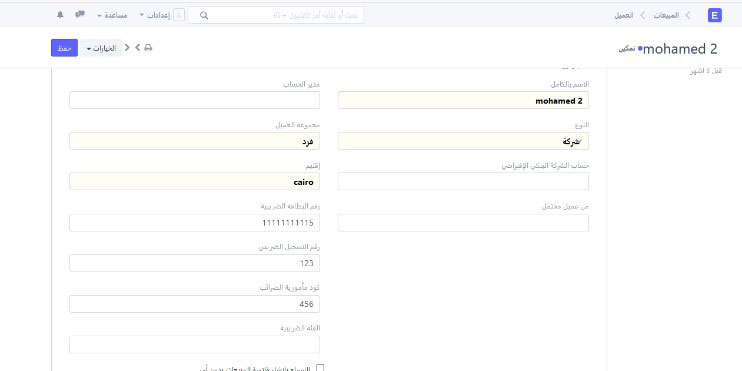Viewport: 742px width, 371px height.
Task: Open the مجموعة العميل customer group field
Action: (x=194, y=141)
